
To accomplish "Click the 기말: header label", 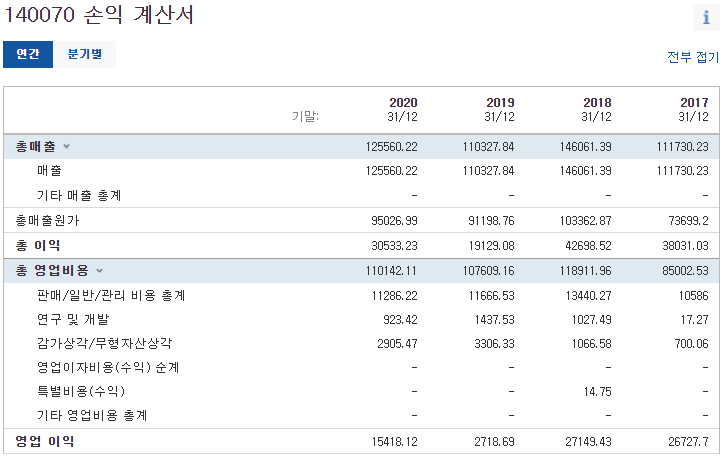I will click(x=305, y=116).
